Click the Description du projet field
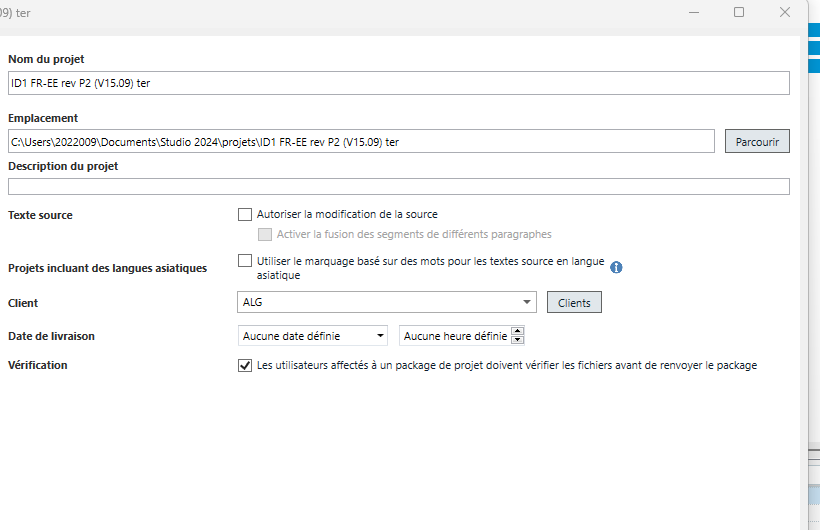The height and width of the screenshot is (530, 820). click(x=398, y=187)
